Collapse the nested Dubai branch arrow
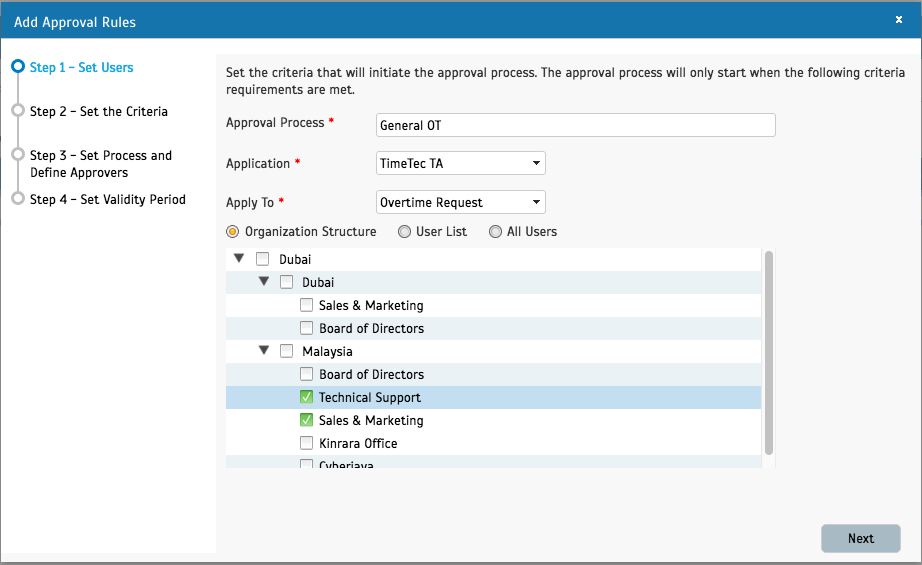The height and width of the screenshot is (565, 922). click(263, 282)
